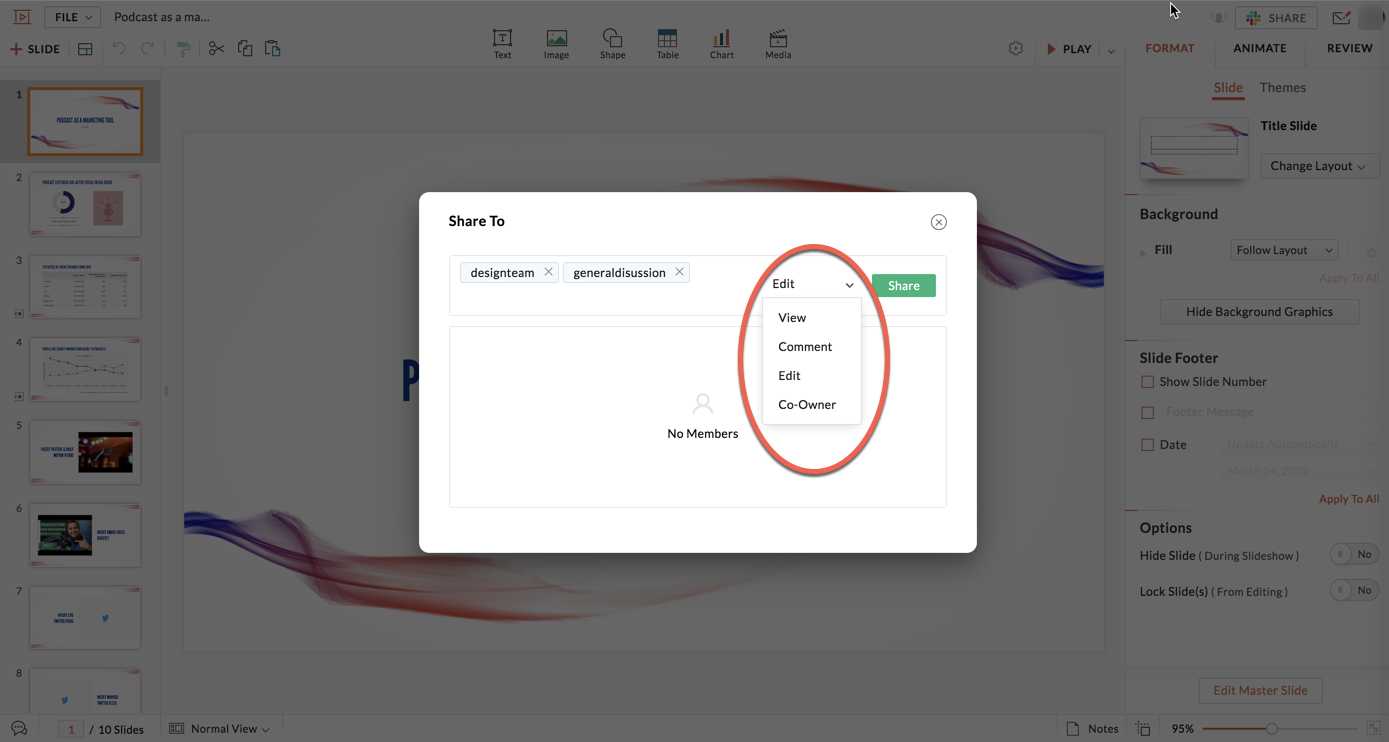Click the Copy icon in toolbar
This screenshot has width=1389, height=742.
tap(245, 49)
